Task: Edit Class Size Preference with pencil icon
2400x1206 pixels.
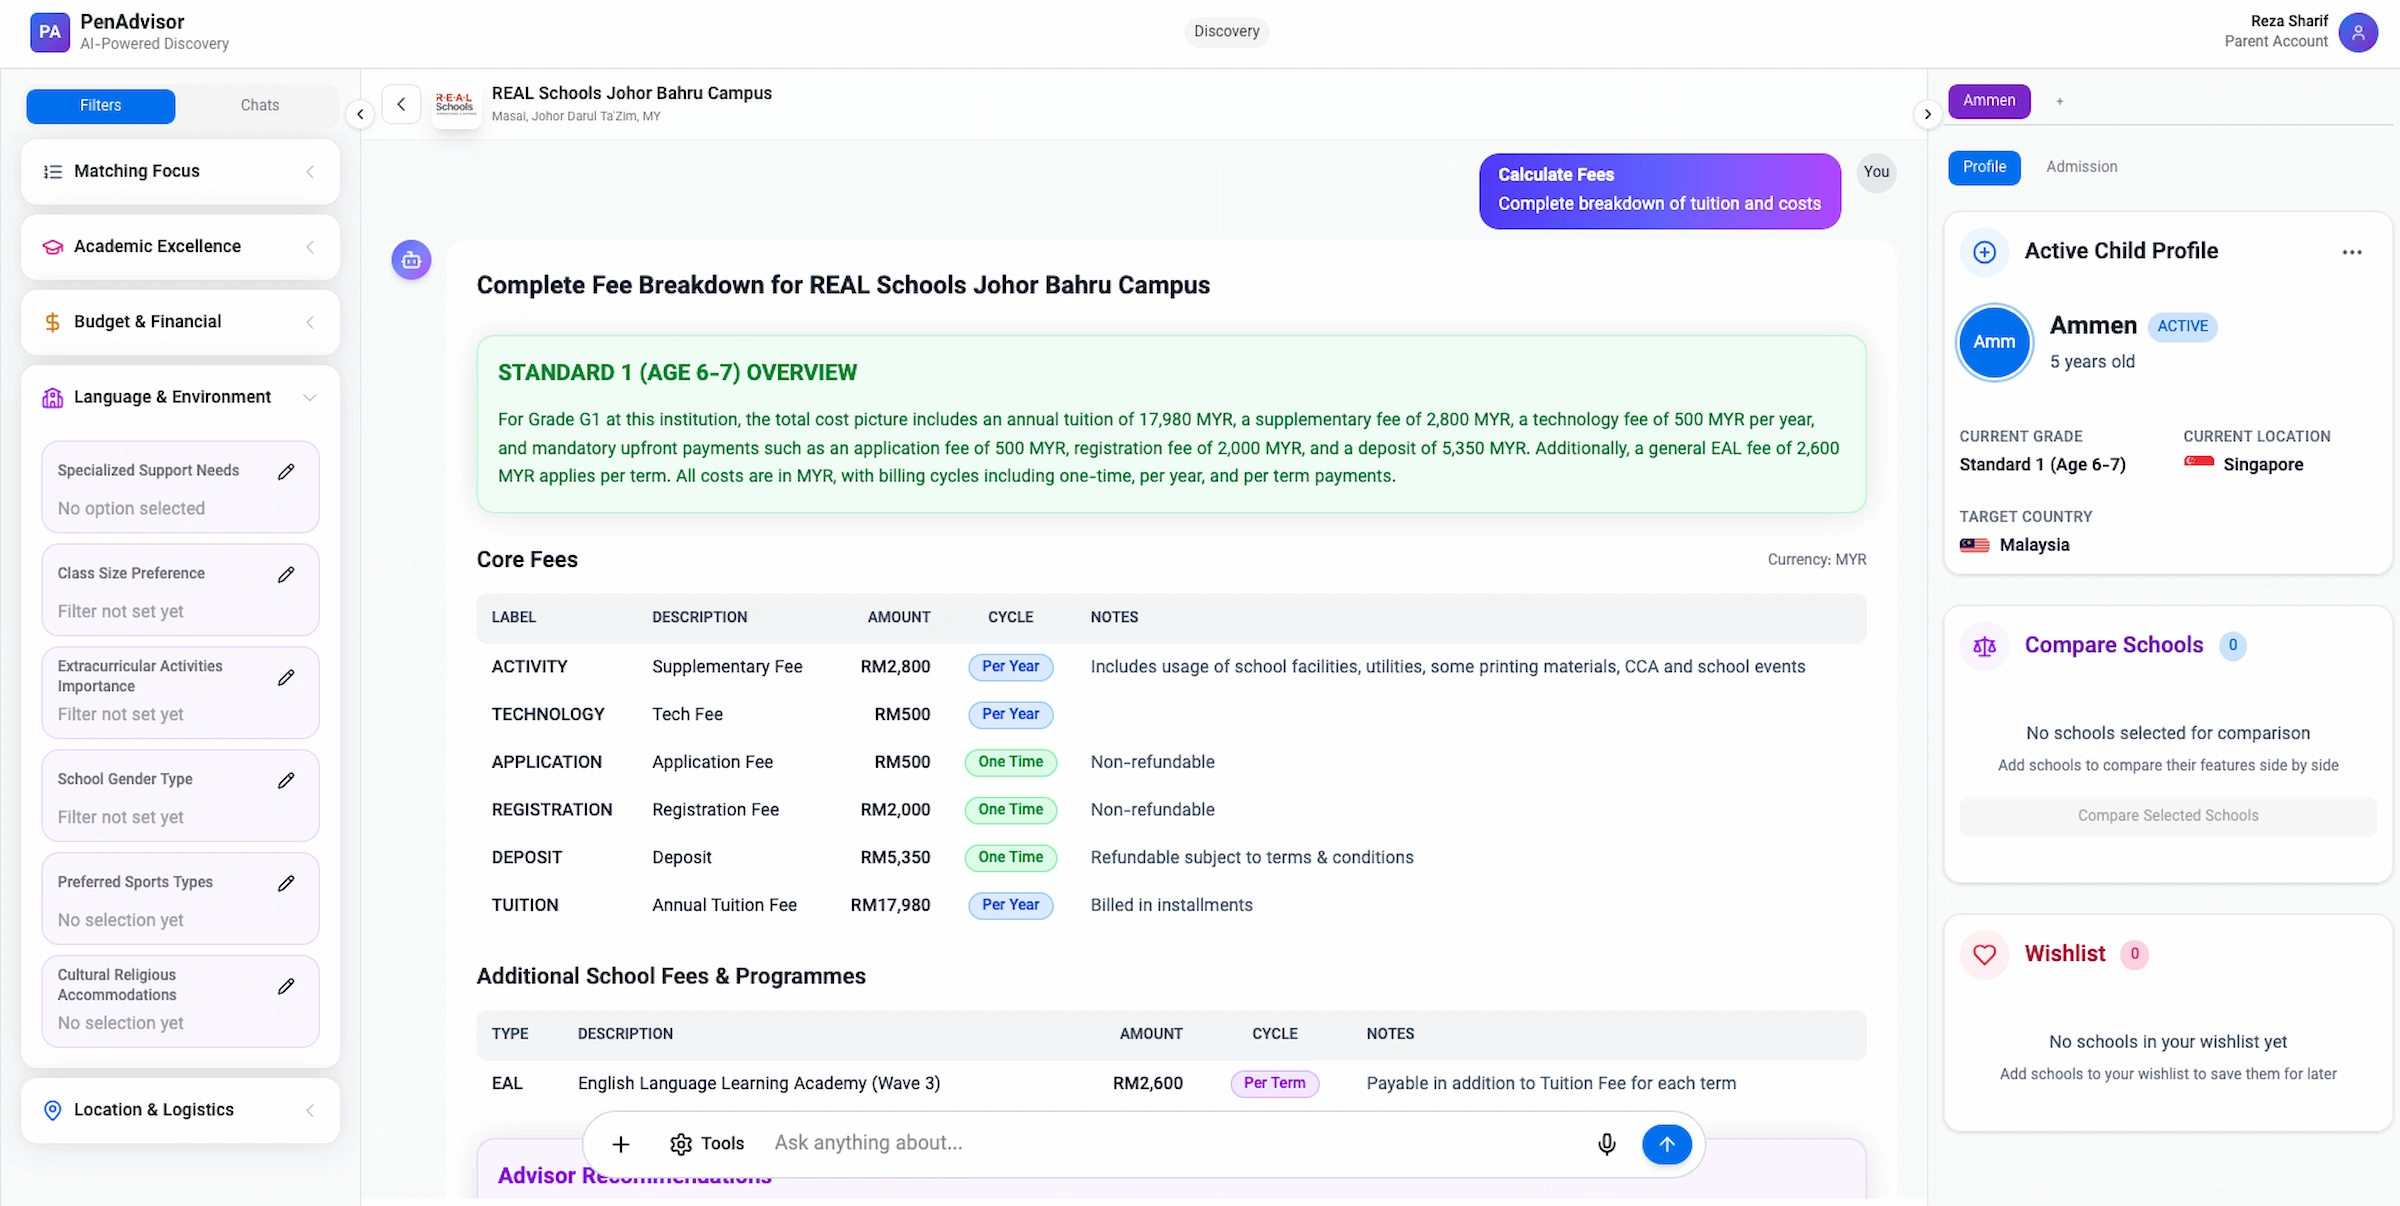Action: (x=286, y=574)
